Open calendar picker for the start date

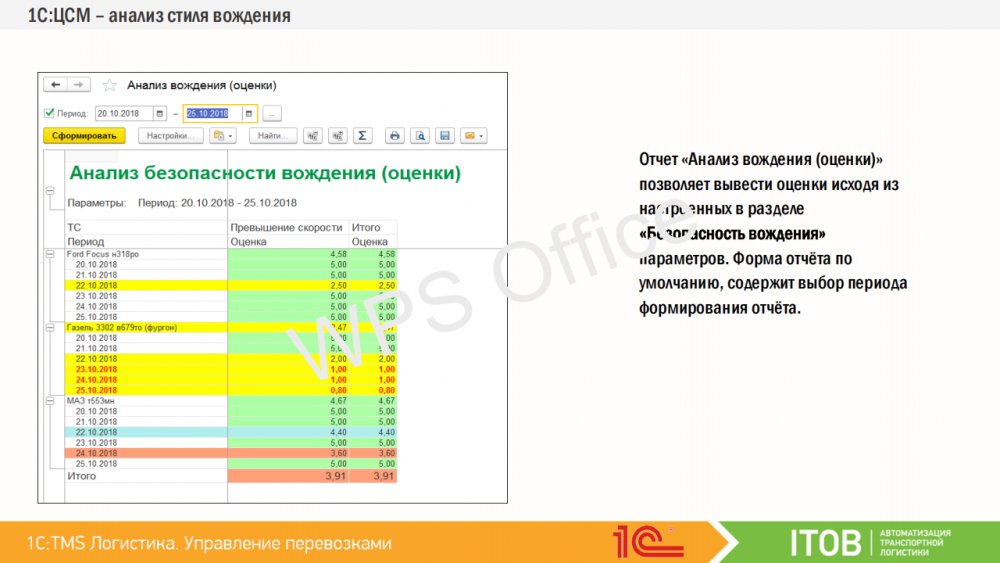coord(159,113)
